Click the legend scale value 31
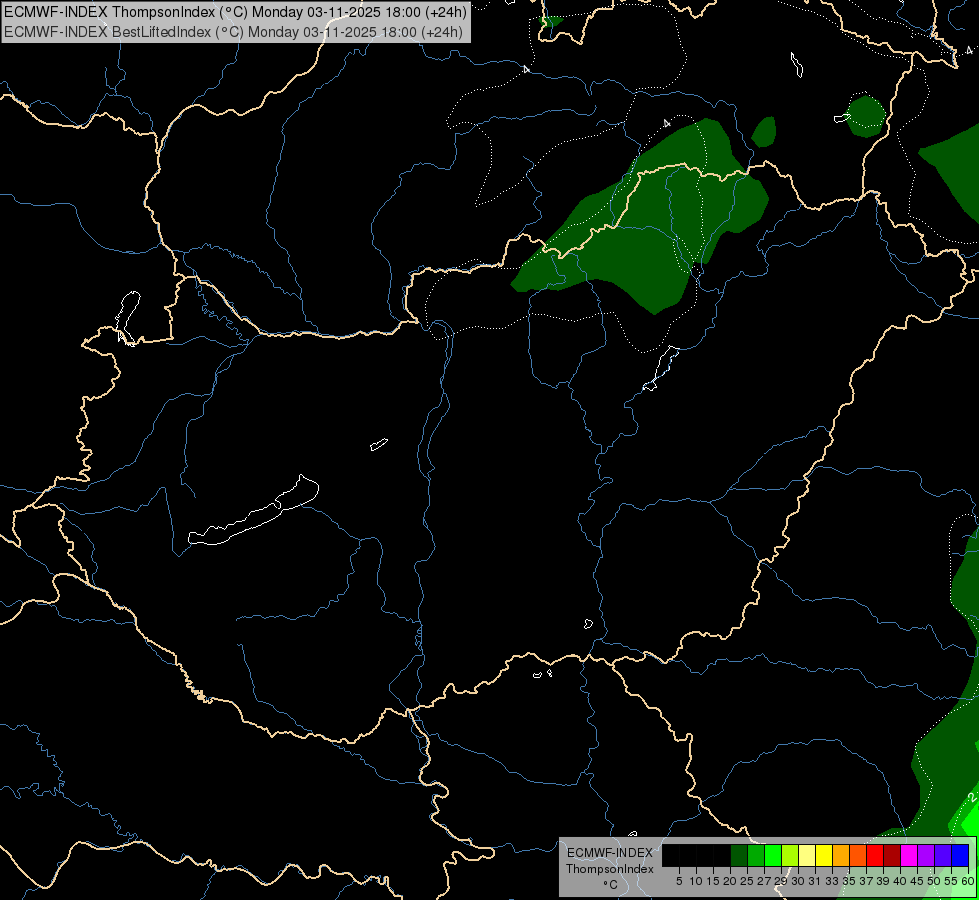Screen dimensions: 979x900 tap(815, 881)
